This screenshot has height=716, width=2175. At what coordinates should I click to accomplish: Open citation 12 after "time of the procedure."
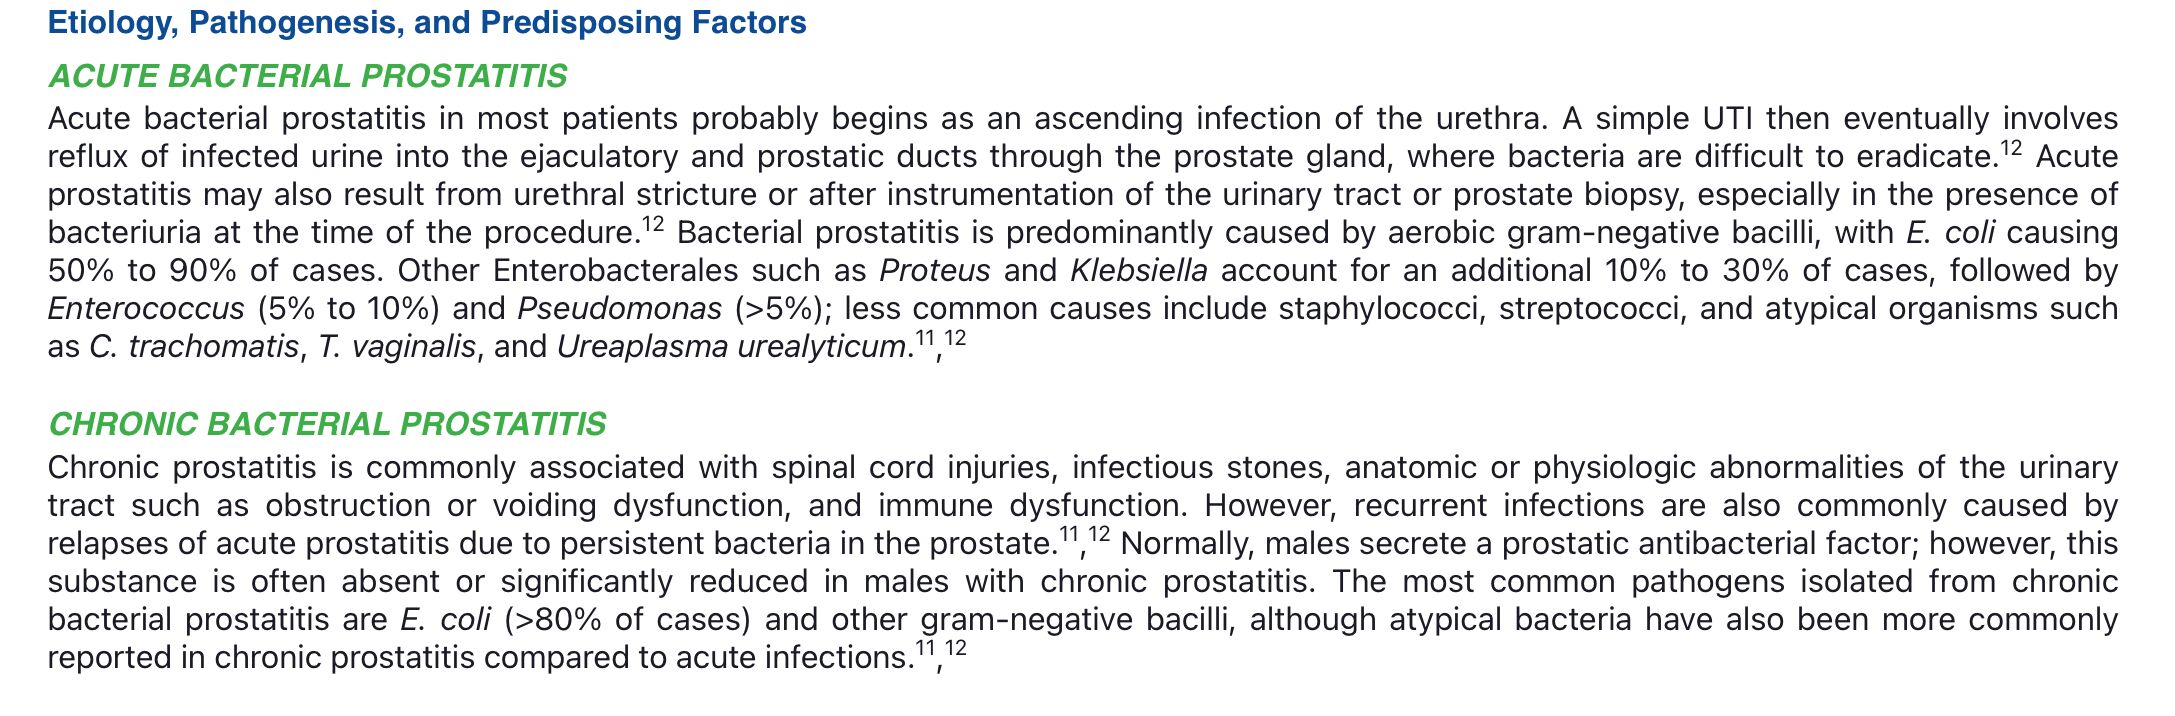[x=652, y=223]
